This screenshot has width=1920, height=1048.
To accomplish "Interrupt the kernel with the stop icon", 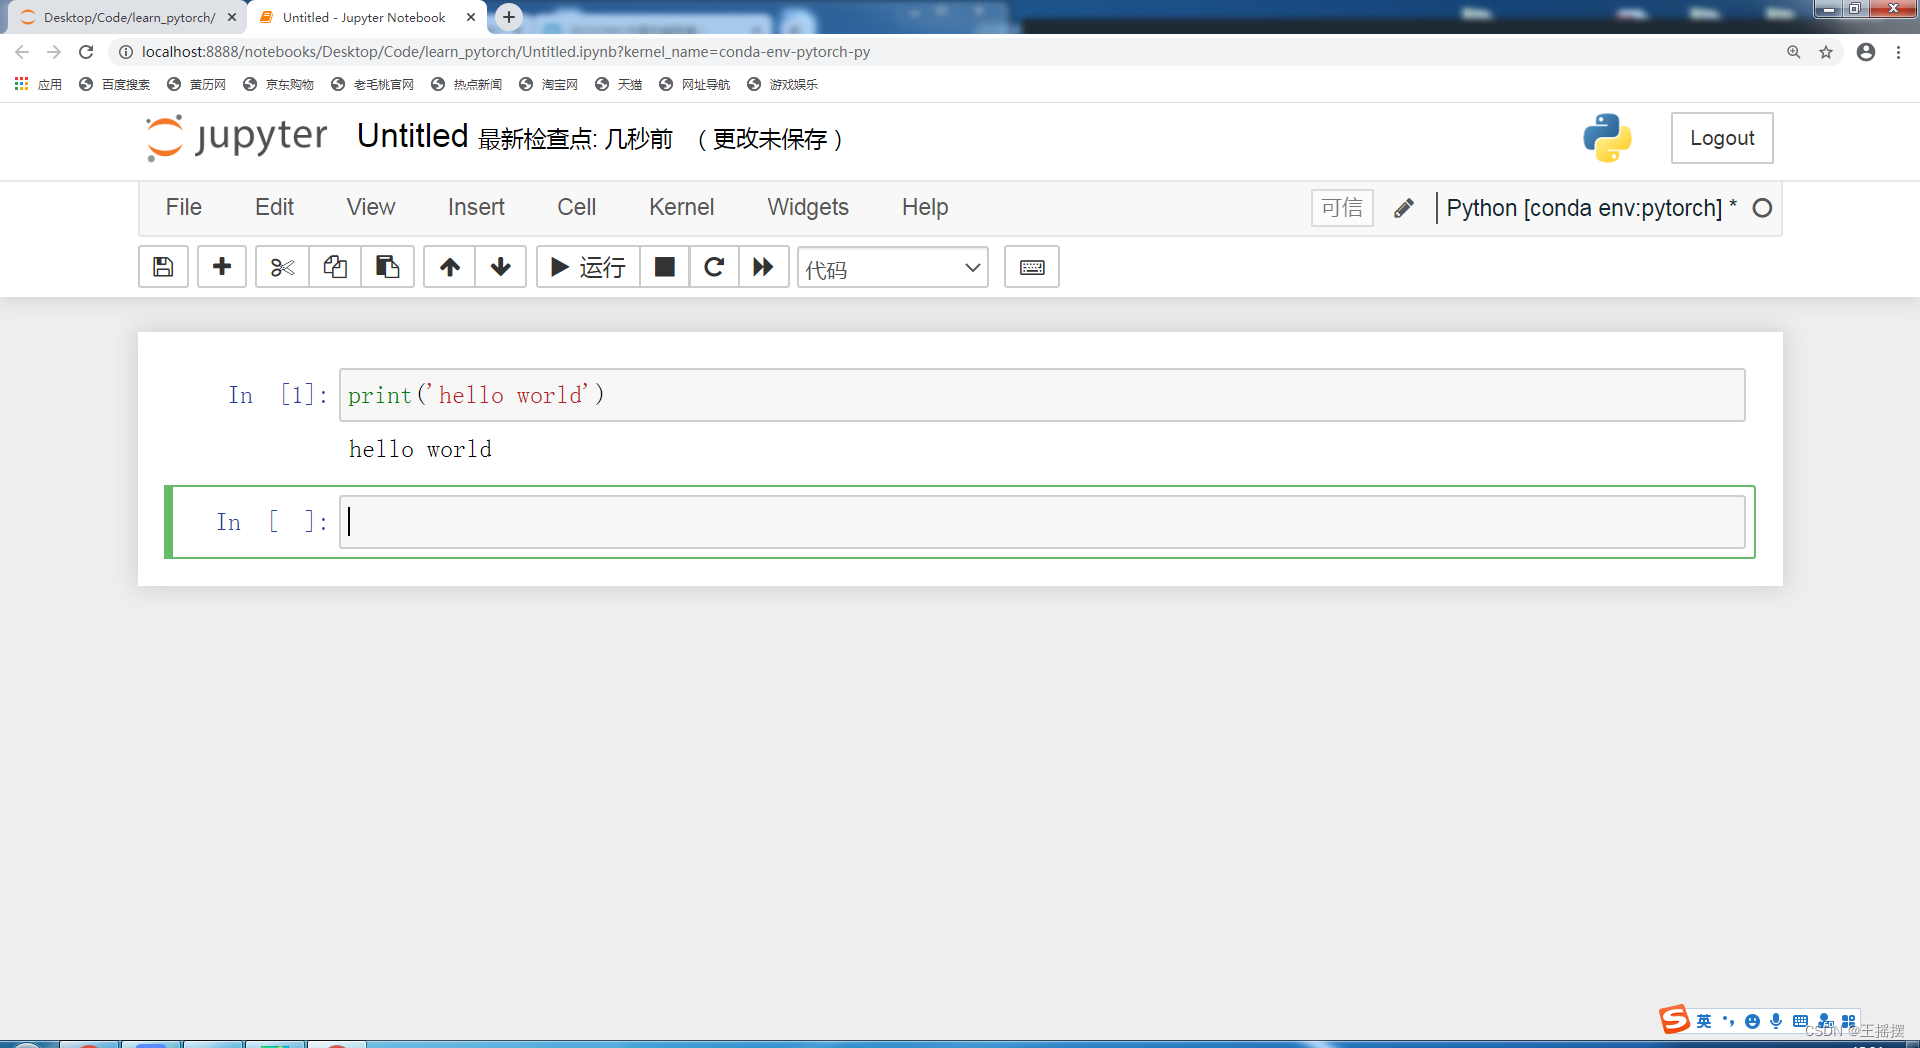I will pyautogui.click(x=664, y=267).
